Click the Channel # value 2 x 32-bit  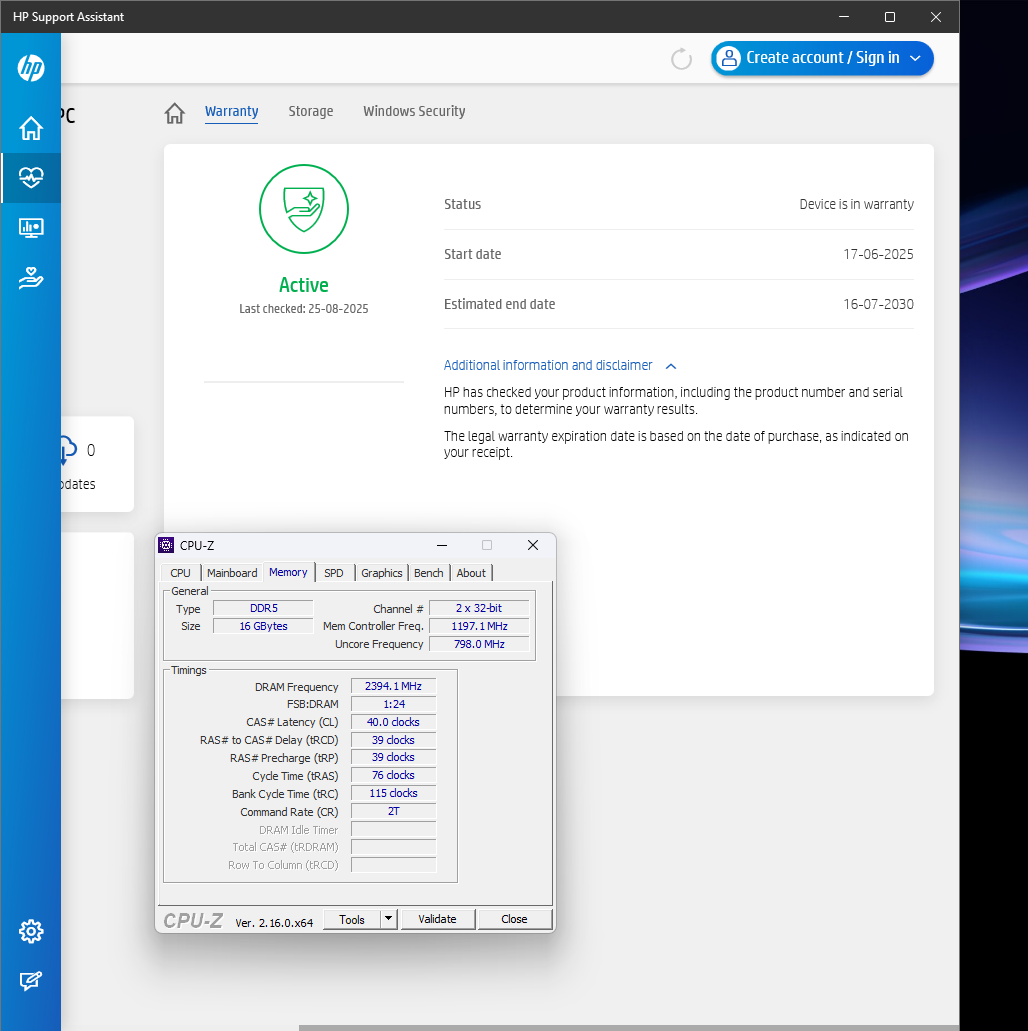[479, 608]
